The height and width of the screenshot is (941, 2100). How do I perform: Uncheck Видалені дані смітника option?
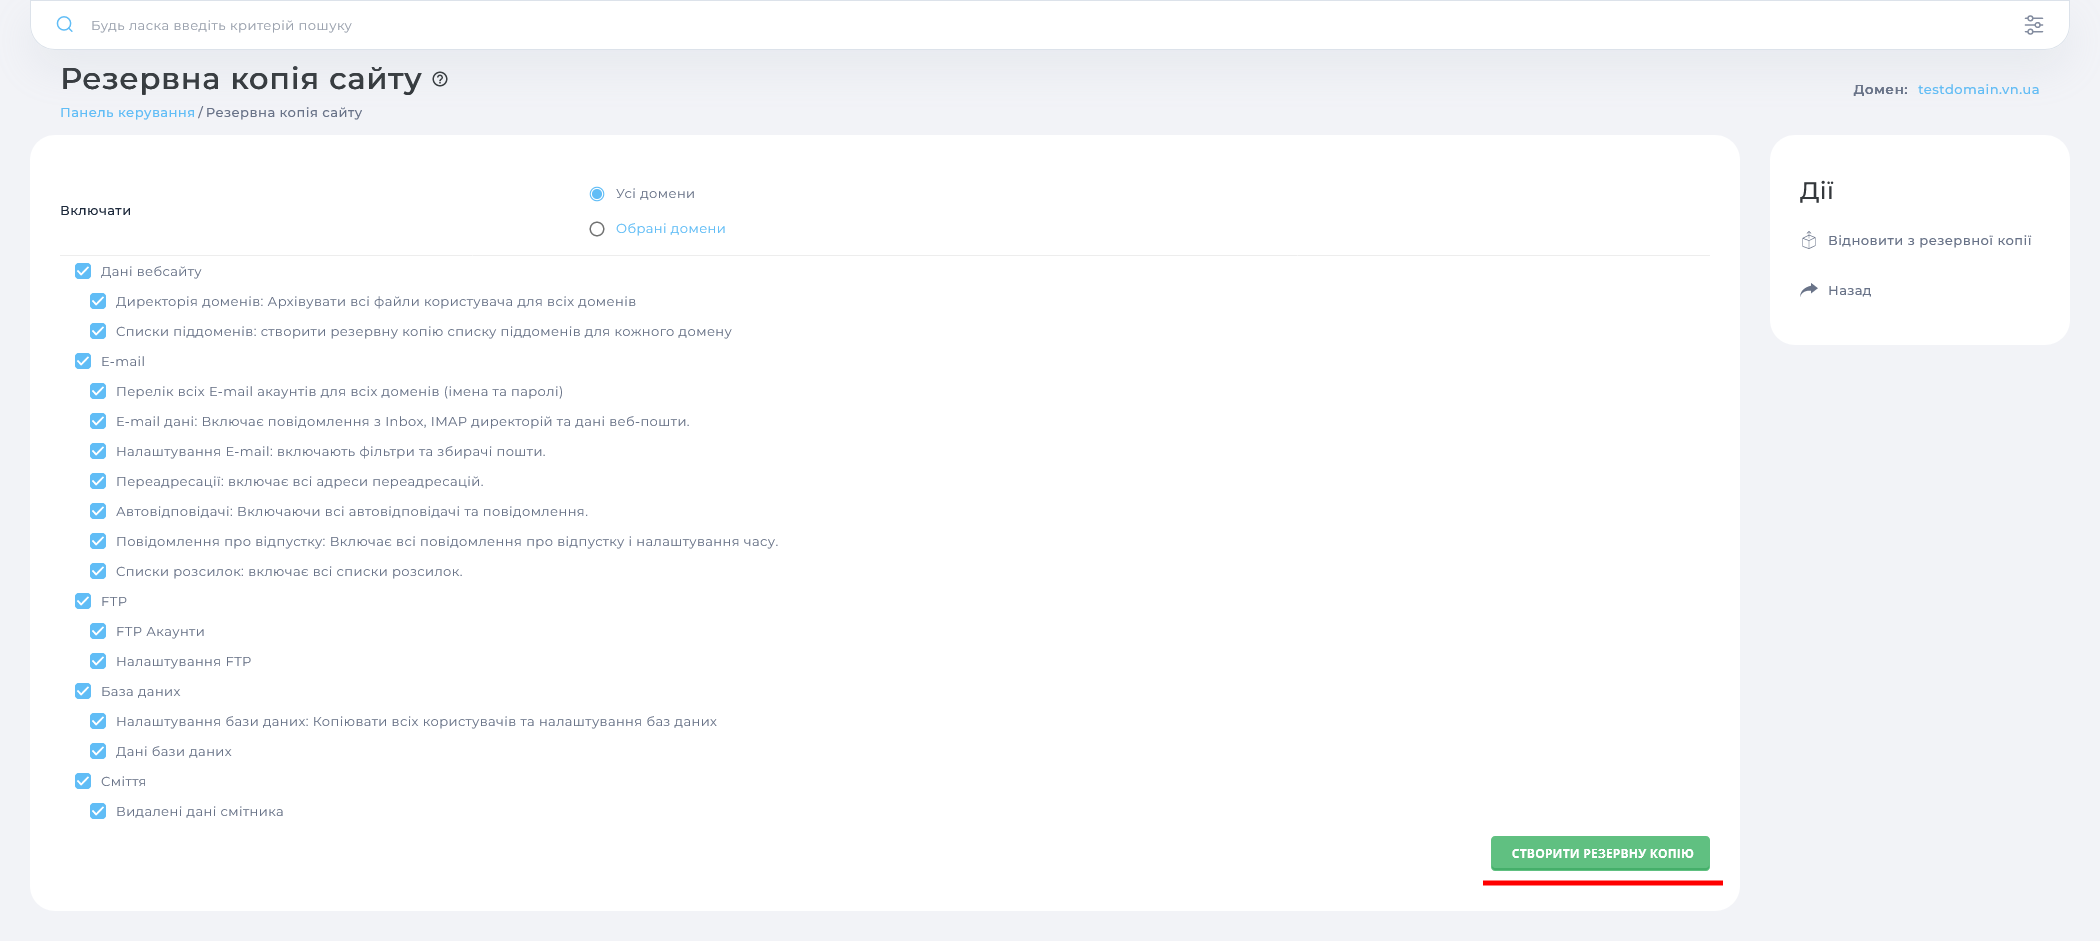pos(98,811)
